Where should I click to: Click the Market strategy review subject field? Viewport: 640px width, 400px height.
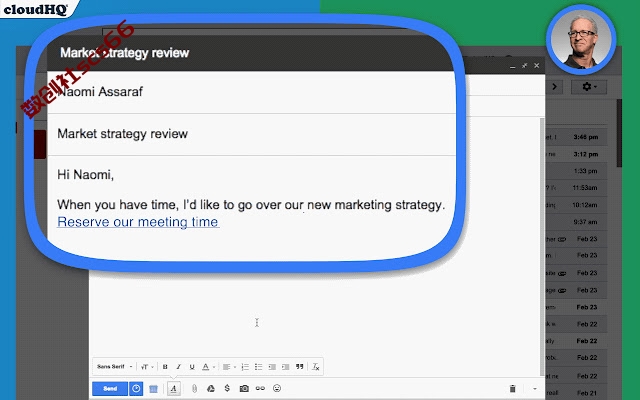tap(251, 134)
